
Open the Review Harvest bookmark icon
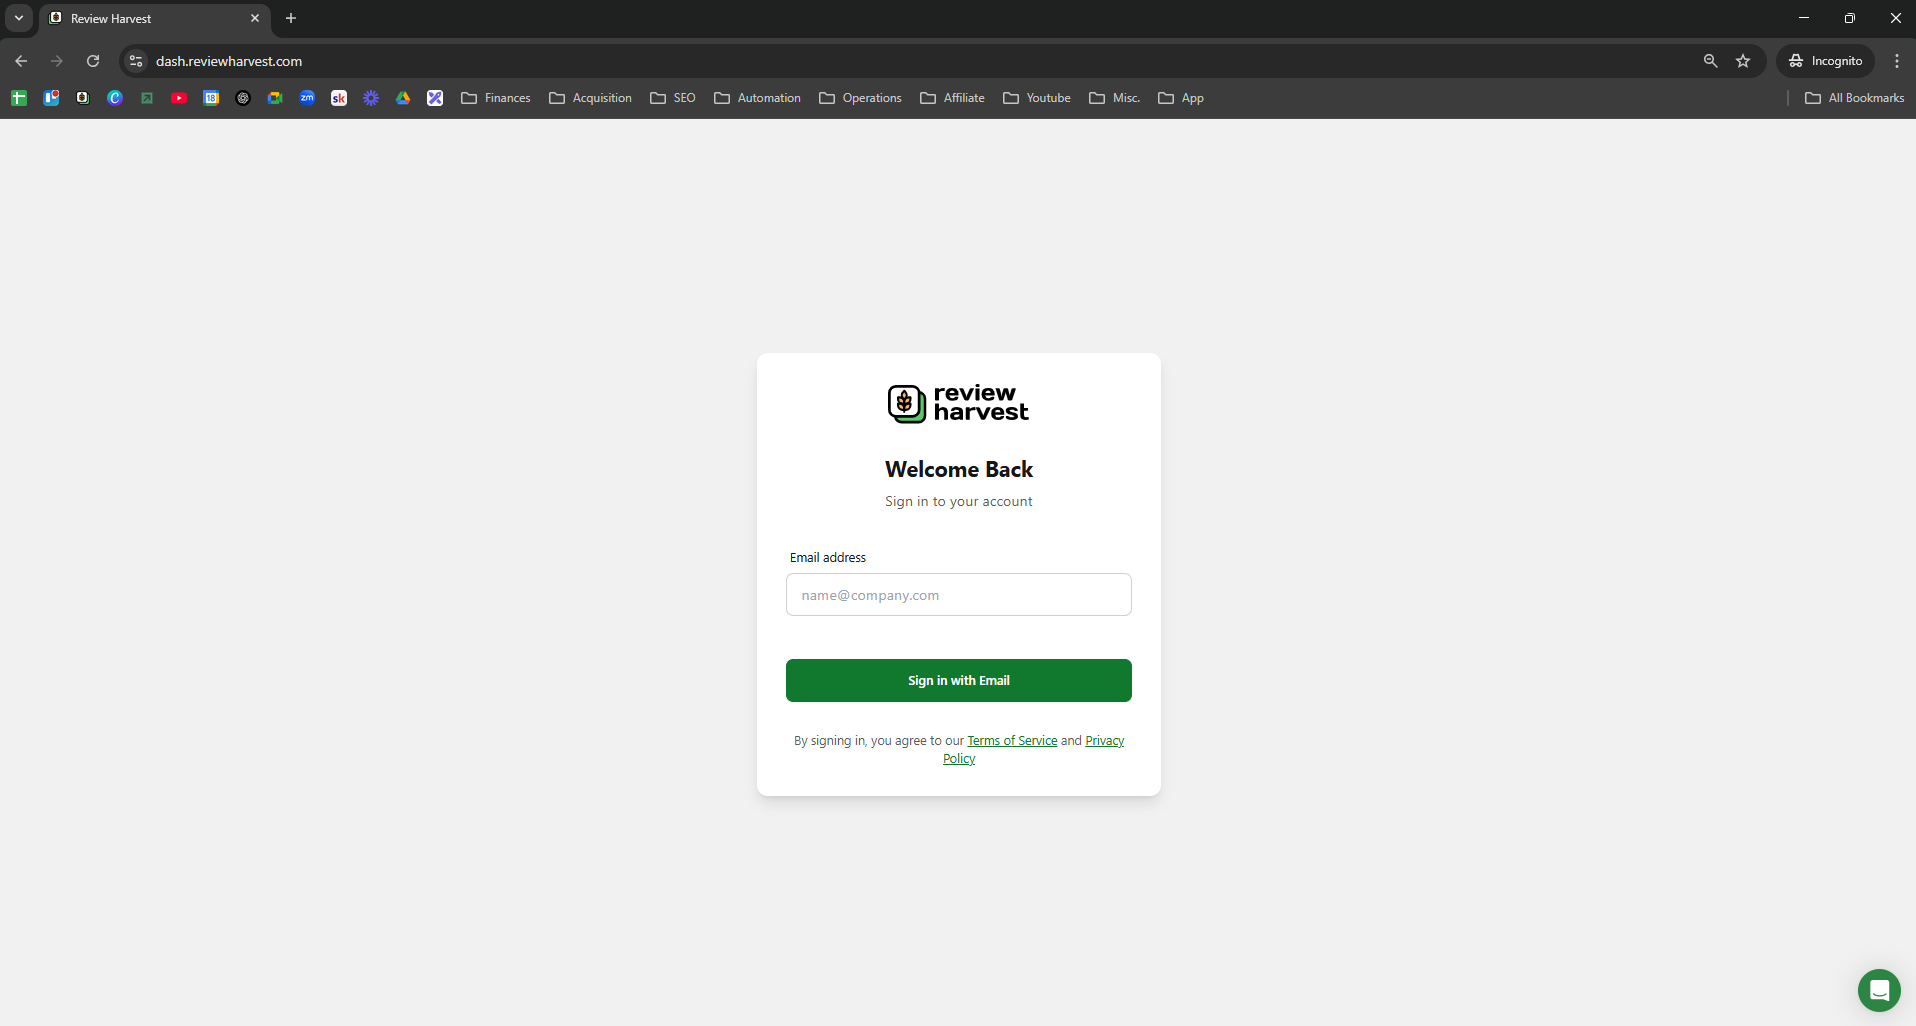click(x=83, y=98)
